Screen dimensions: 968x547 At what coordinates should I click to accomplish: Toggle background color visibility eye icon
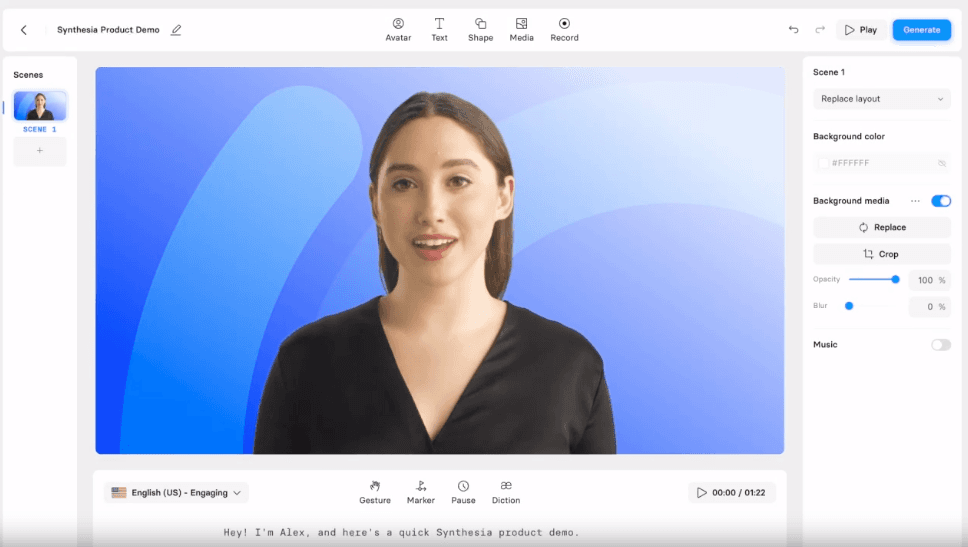[941, 163]
